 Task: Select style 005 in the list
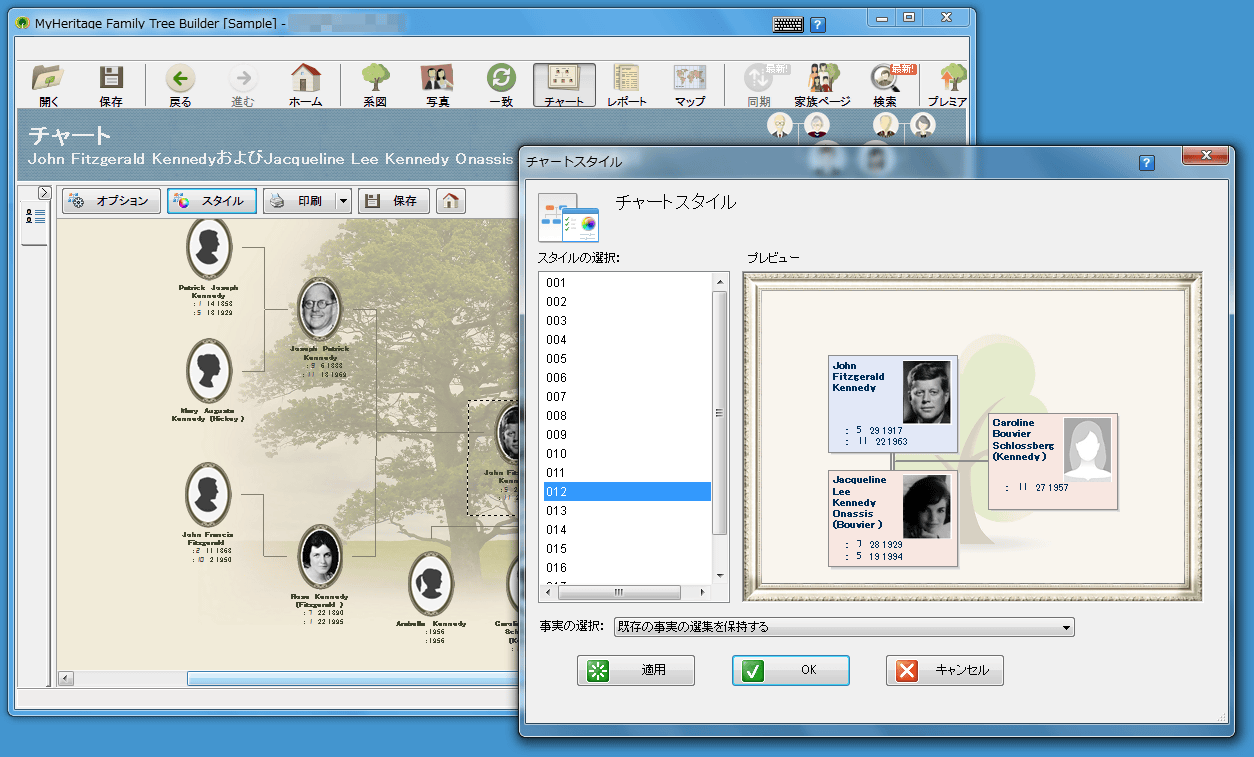click(626, 359)
